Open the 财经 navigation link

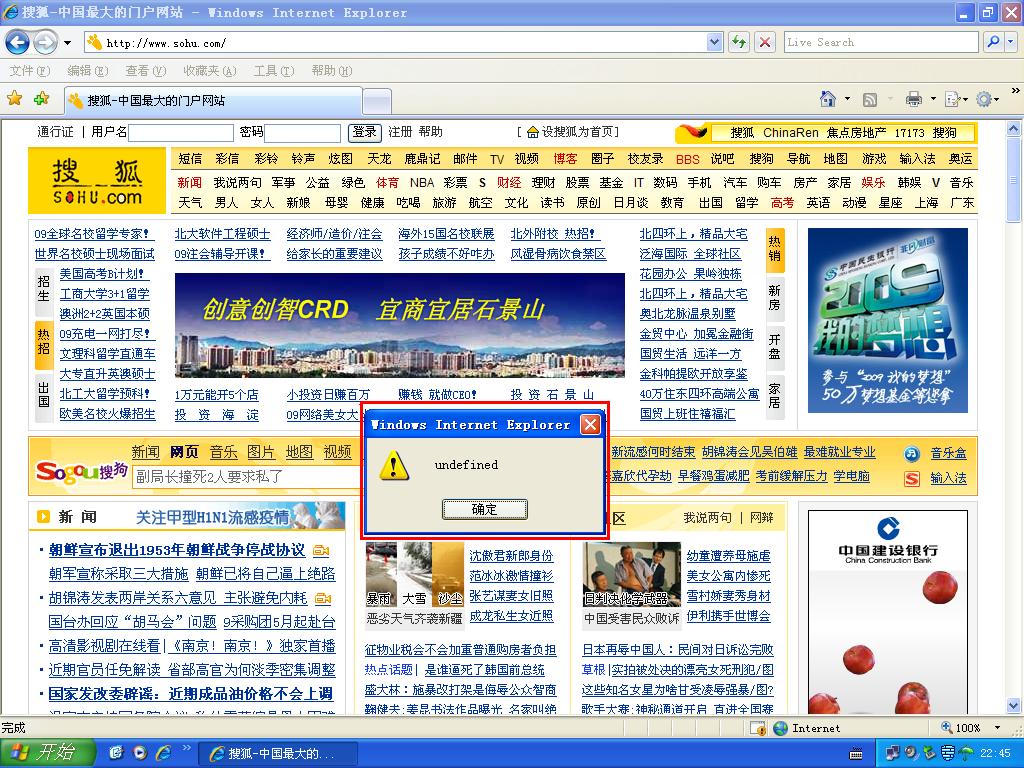click(x=509, y=182)
